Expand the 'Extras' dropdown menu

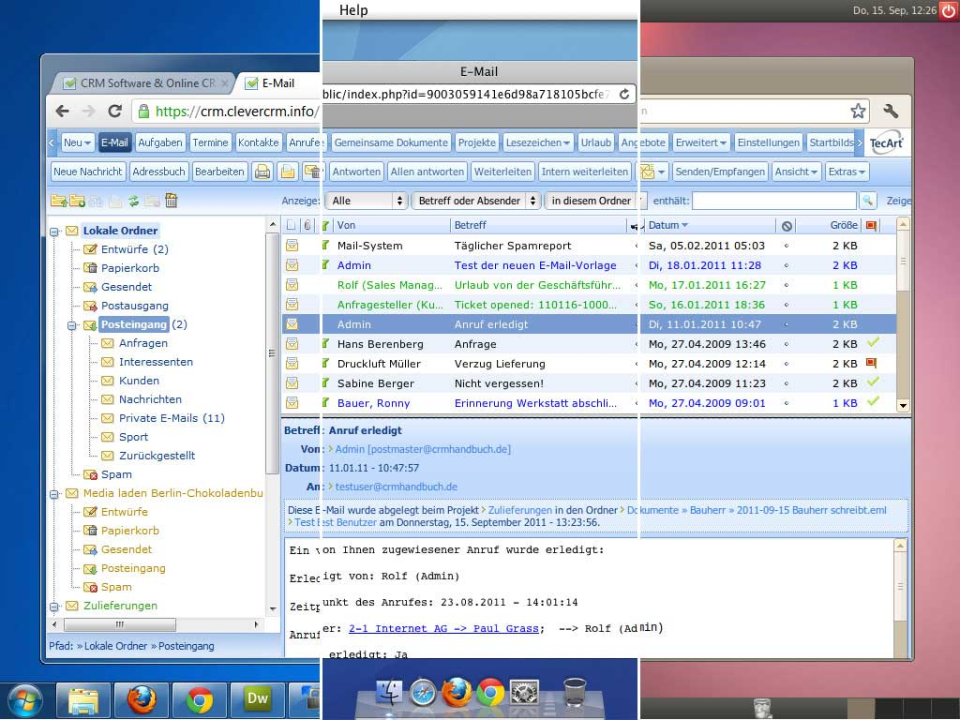pos(848,172)
